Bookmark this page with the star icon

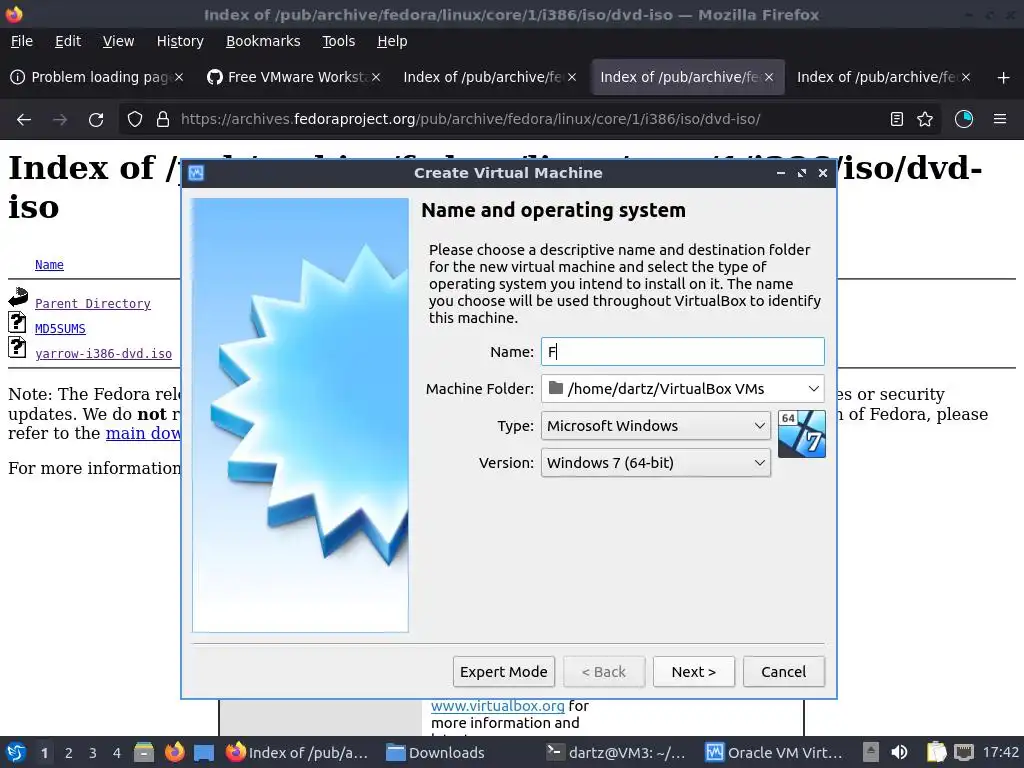pos(925,120)
